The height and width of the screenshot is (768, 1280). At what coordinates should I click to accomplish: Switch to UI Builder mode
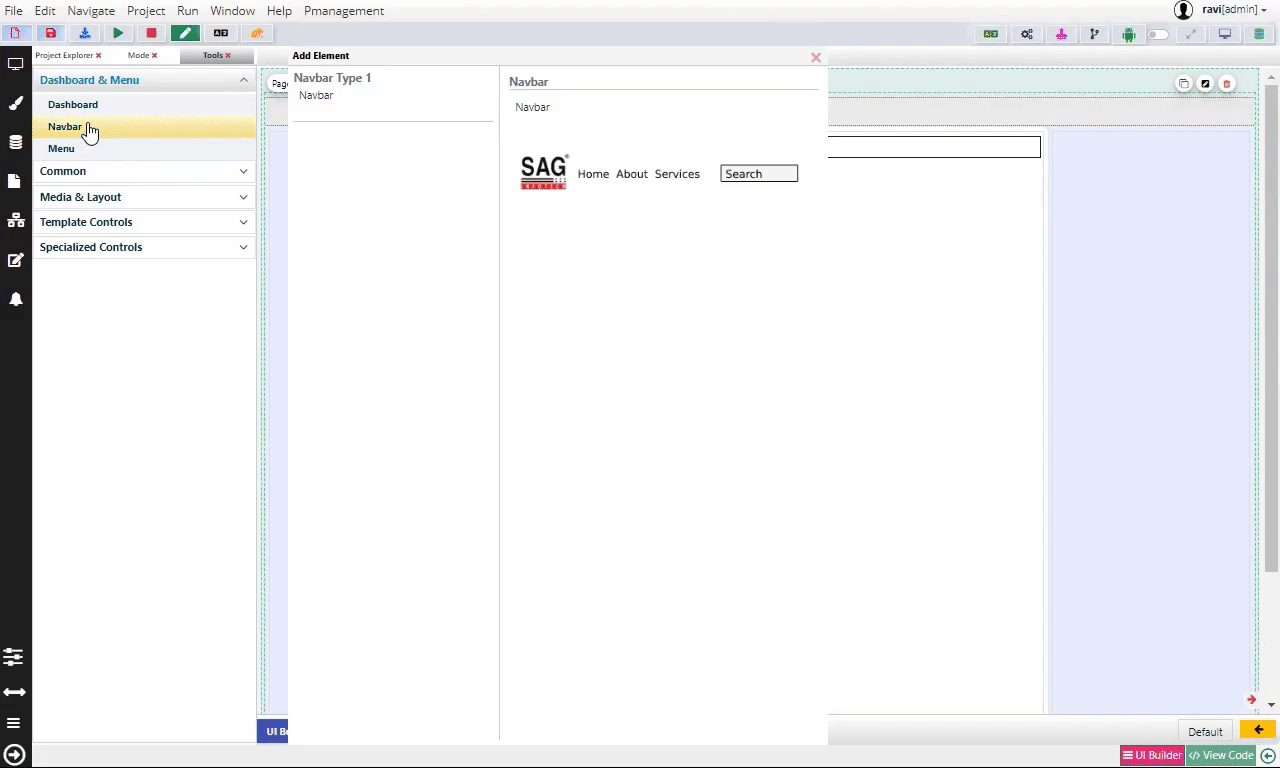(1152, 756)
